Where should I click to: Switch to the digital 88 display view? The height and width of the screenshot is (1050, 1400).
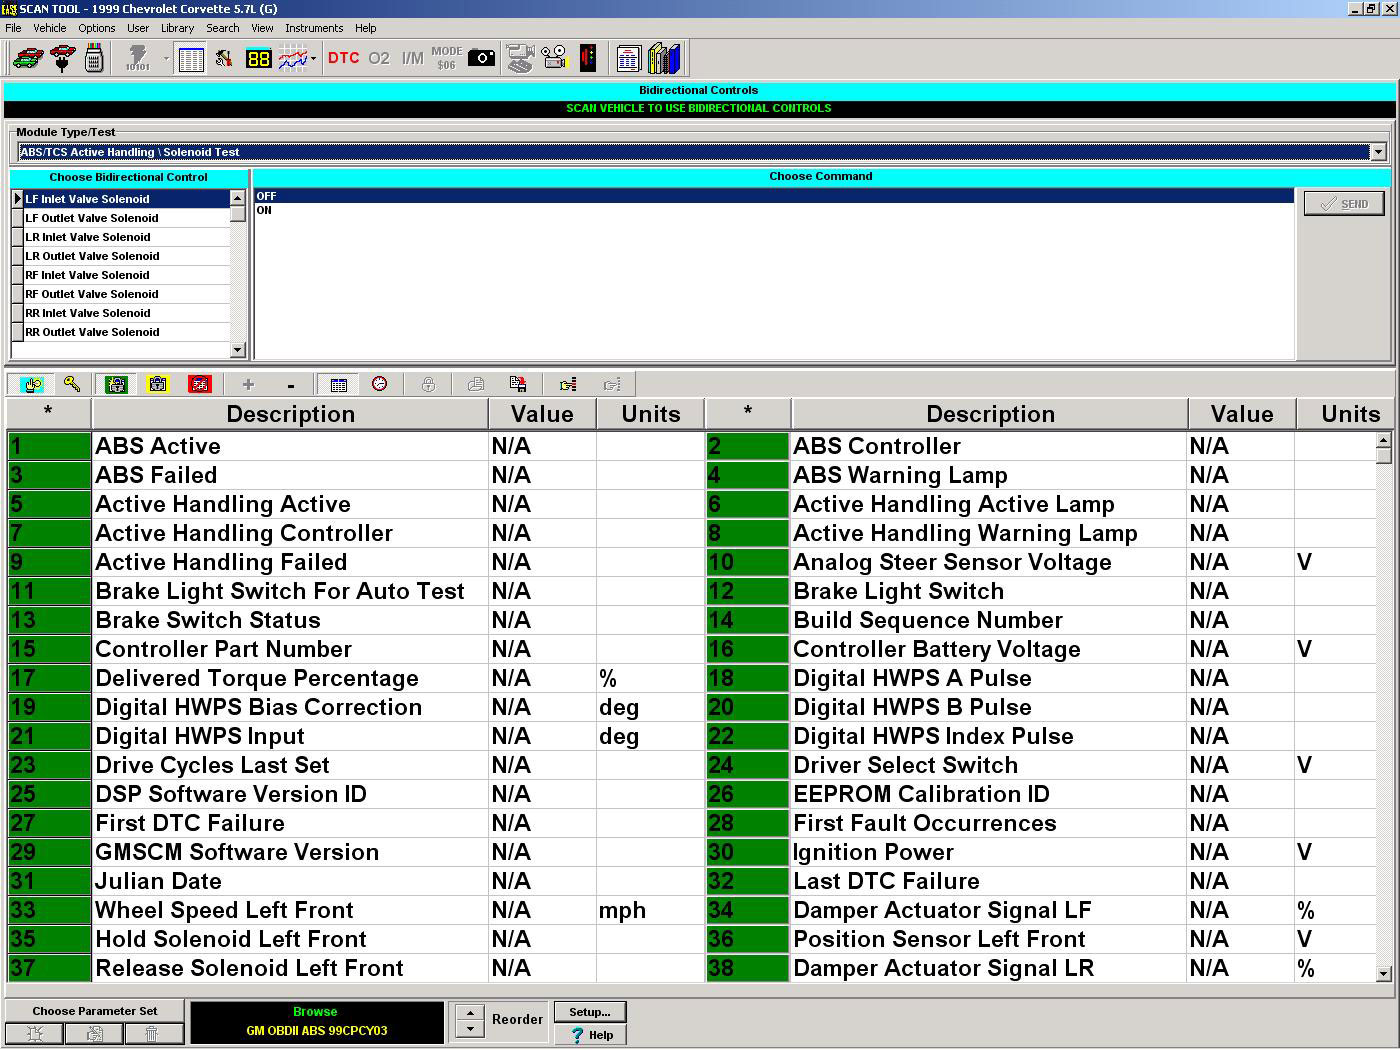pos(258,59)
